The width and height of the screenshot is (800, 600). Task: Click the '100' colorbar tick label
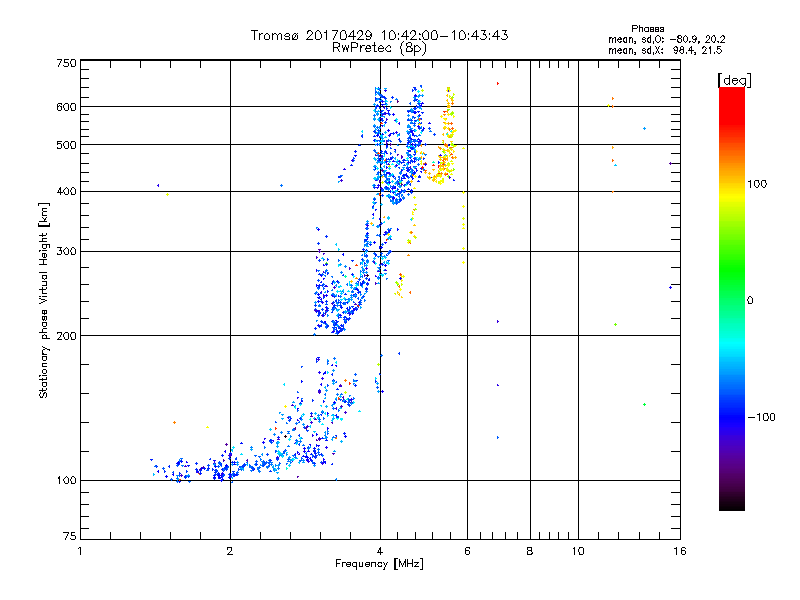[757, 184]
